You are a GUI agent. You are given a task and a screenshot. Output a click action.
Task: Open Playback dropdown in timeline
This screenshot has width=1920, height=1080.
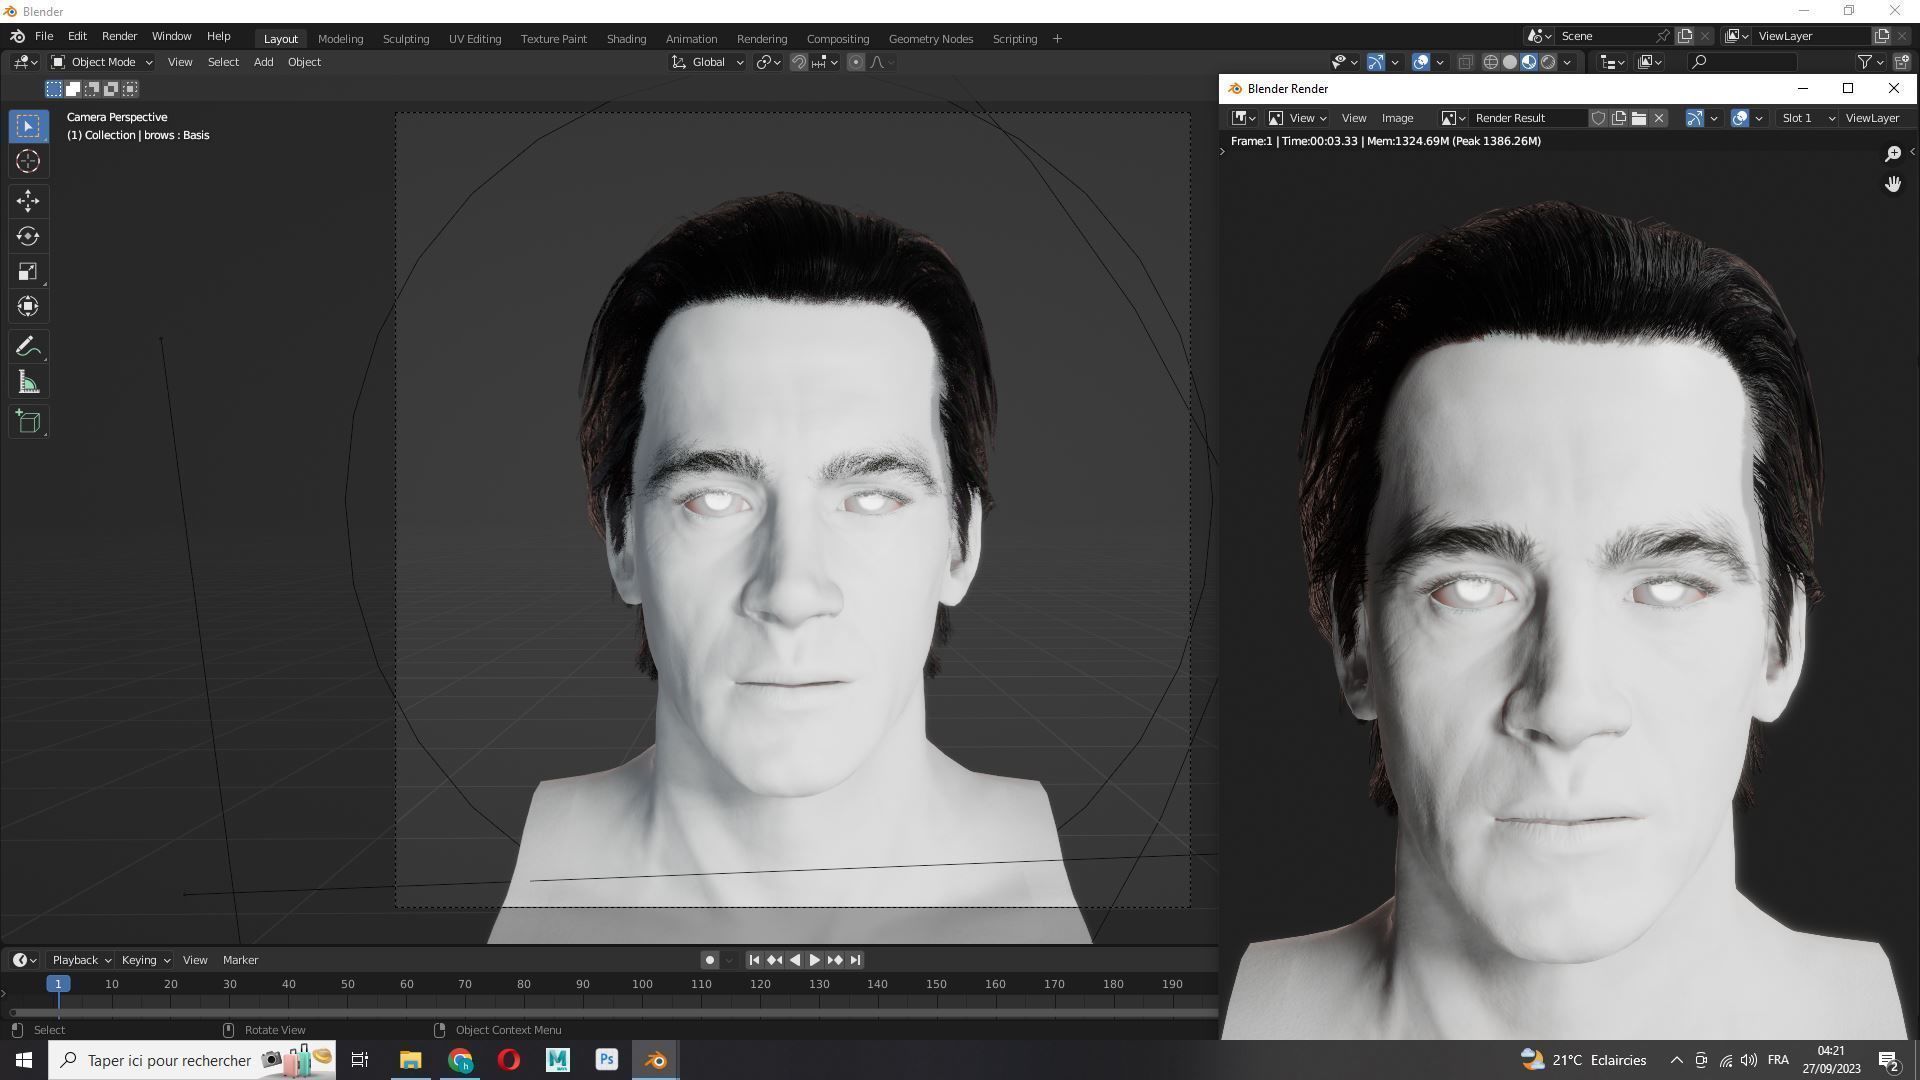pyautogui.click(x=82, y=960)
